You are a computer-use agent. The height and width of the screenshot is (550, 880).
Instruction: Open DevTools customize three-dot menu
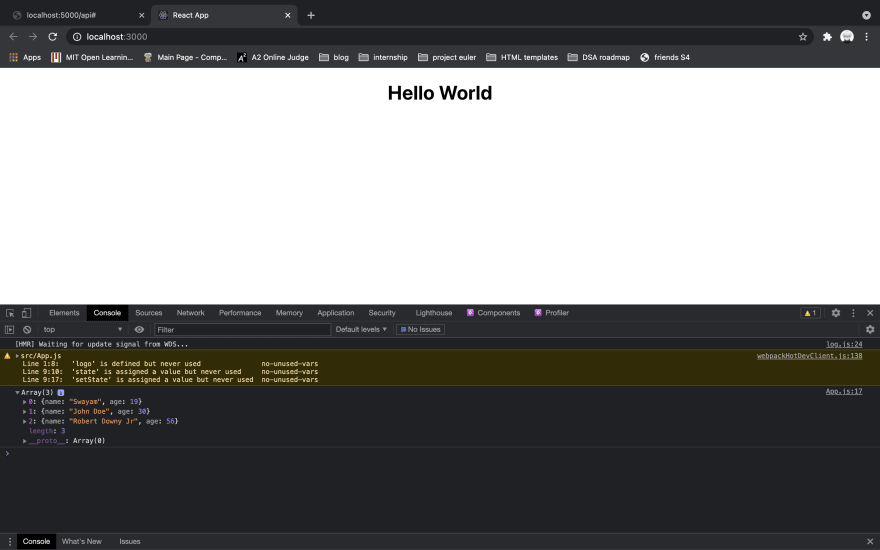tap(853, 313)
